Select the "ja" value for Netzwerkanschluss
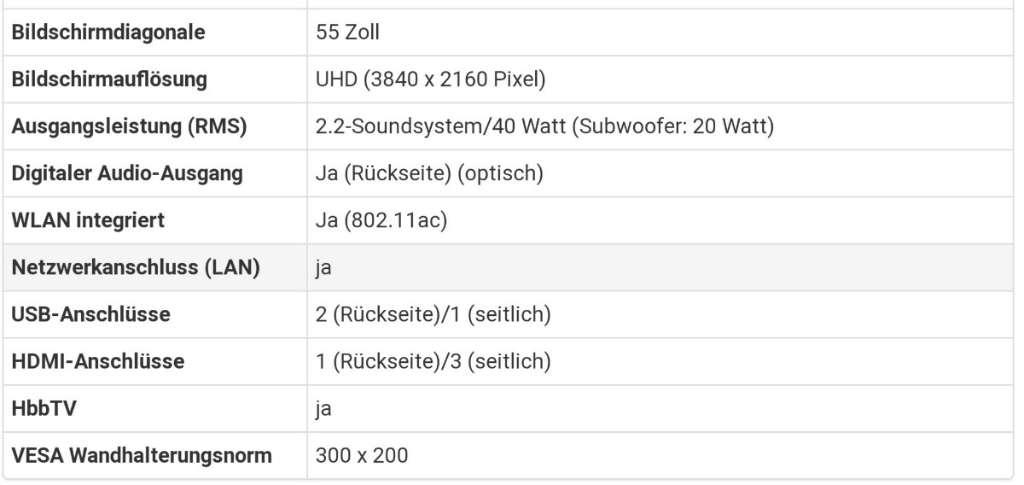Image resolution: width=1024 pixels, height=485 pixels. point(324,268)
